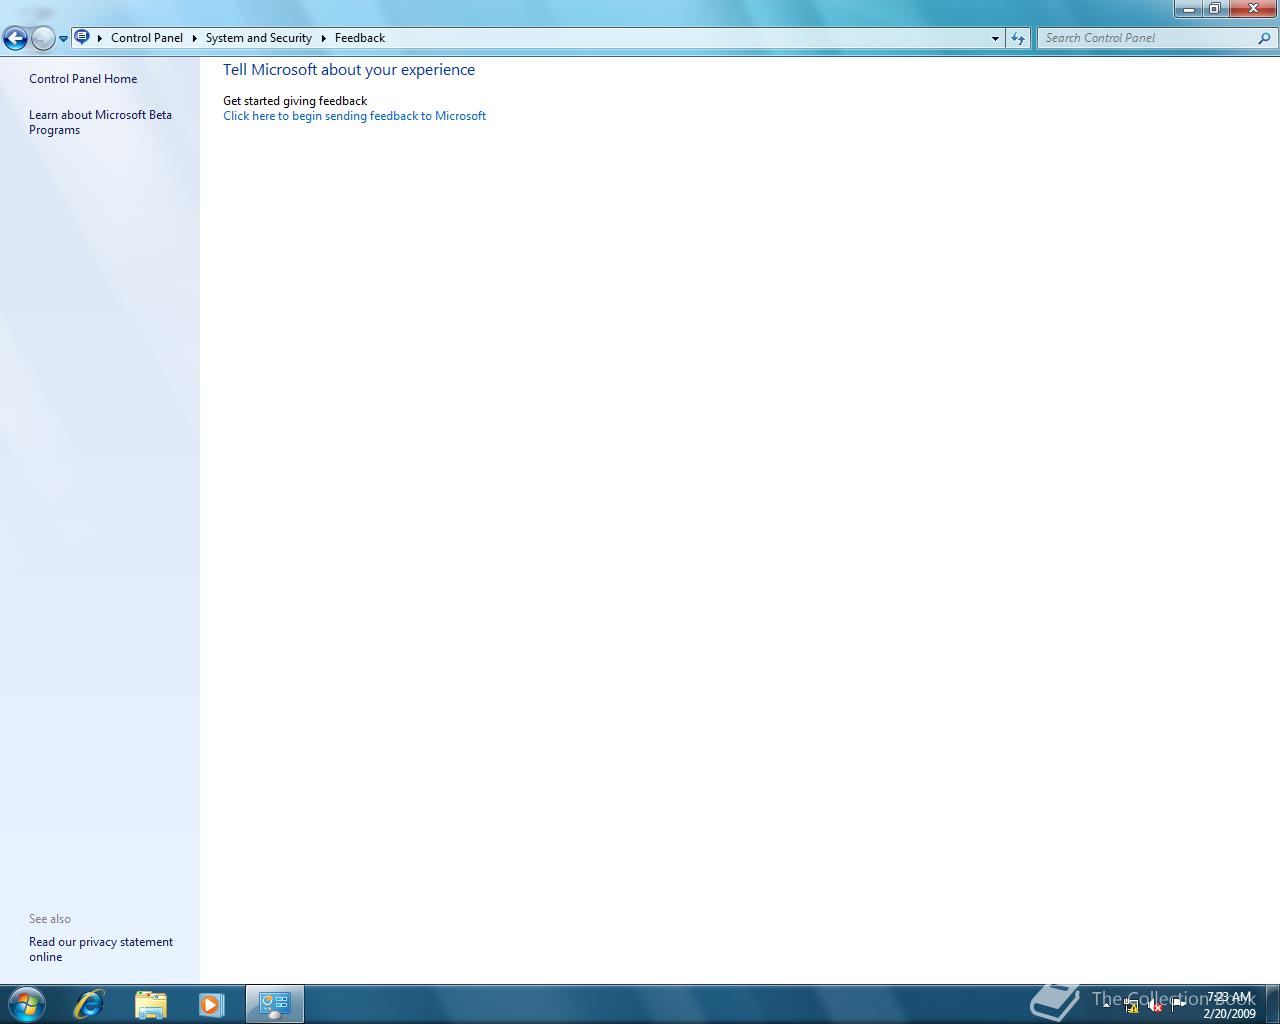Read our privacy statement online
The width and height of the screenshot is (1280, 1024).
[x=101, y=949]
